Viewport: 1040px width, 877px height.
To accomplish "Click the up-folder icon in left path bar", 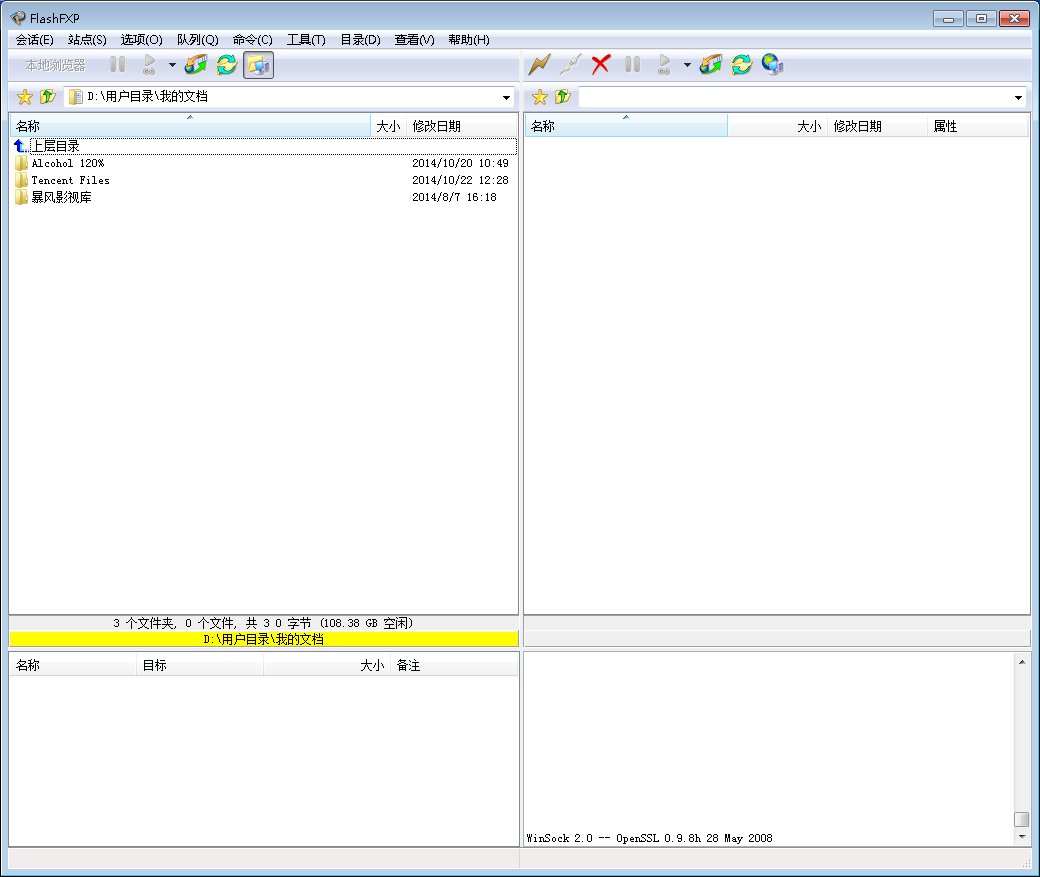I will tap(47, 97).
